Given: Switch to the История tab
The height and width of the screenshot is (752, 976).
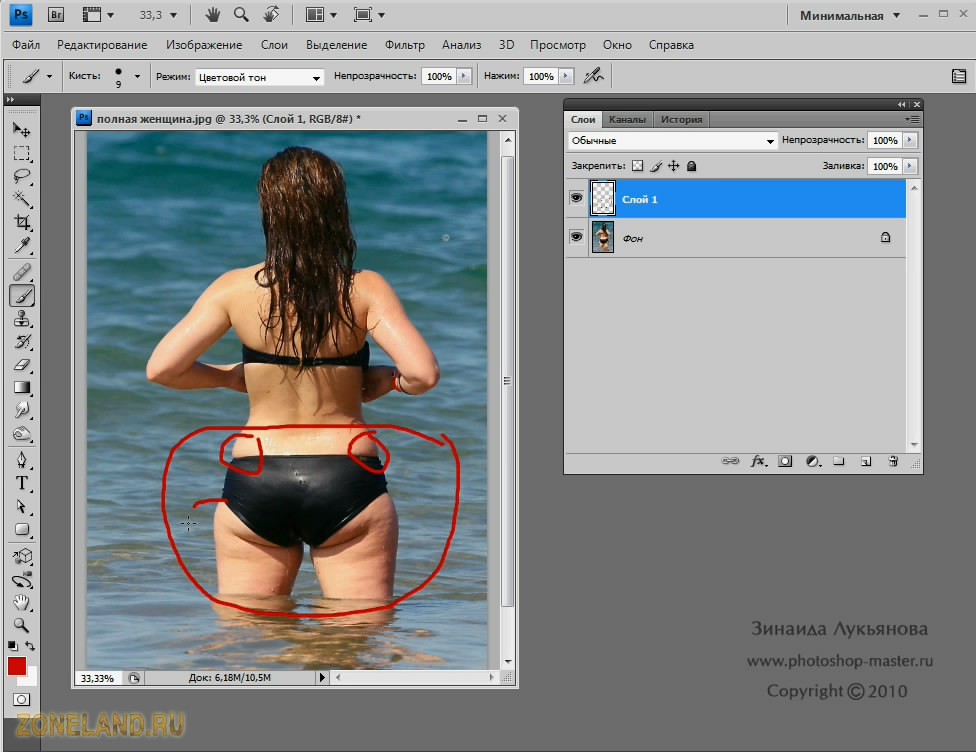Looking at the screenshot, I should coord(681,119).
